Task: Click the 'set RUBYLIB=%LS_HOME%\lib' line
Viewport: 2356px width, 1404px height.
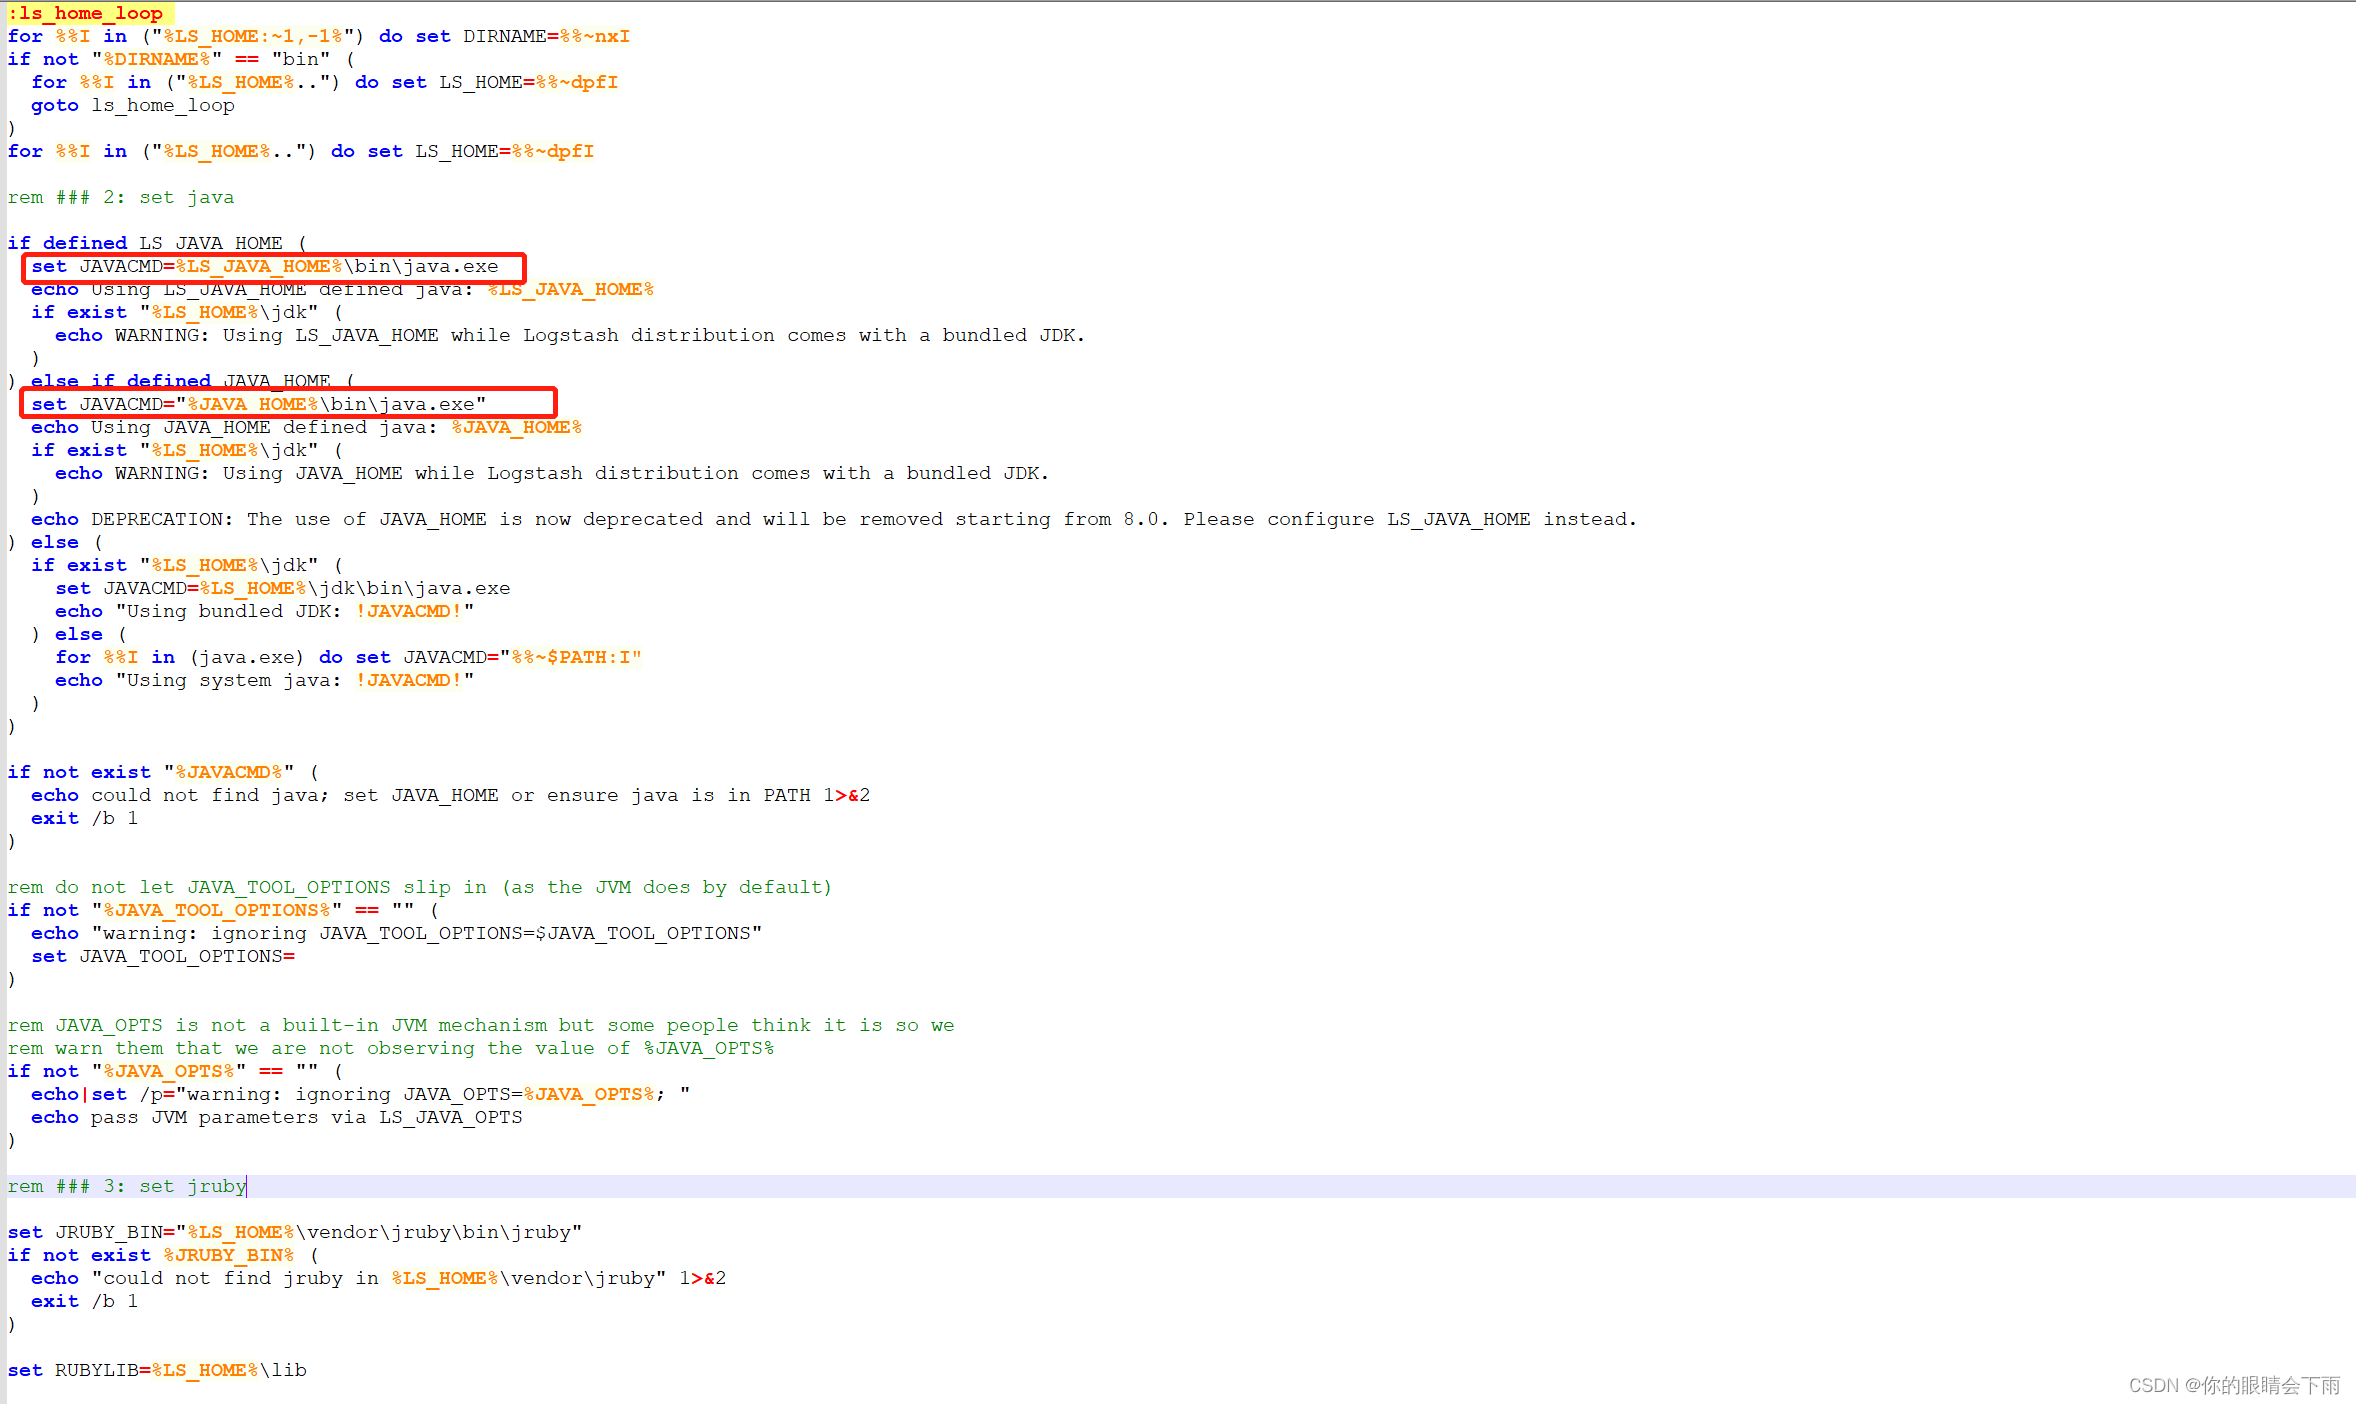Action: (157, 1370)
